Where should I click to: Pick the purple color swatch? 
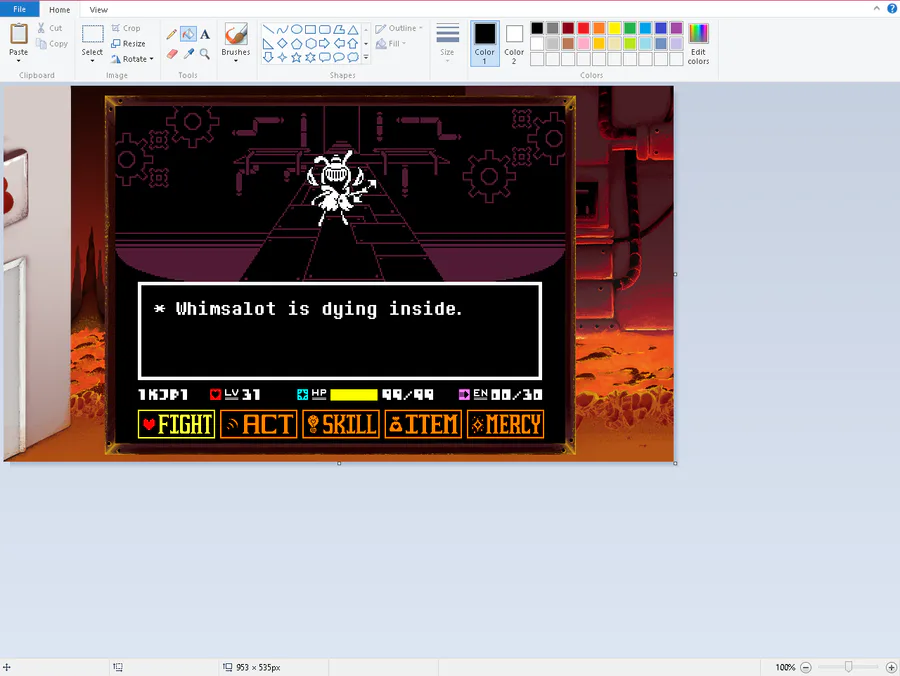[x=676, y=28]
